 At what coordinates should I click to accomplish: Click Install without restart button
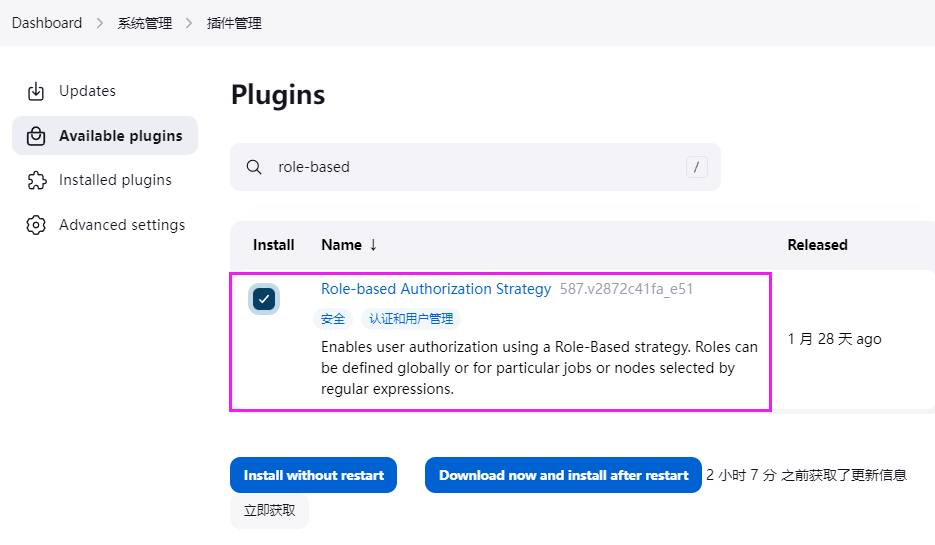pyautogui.click(x=313, y=475)
